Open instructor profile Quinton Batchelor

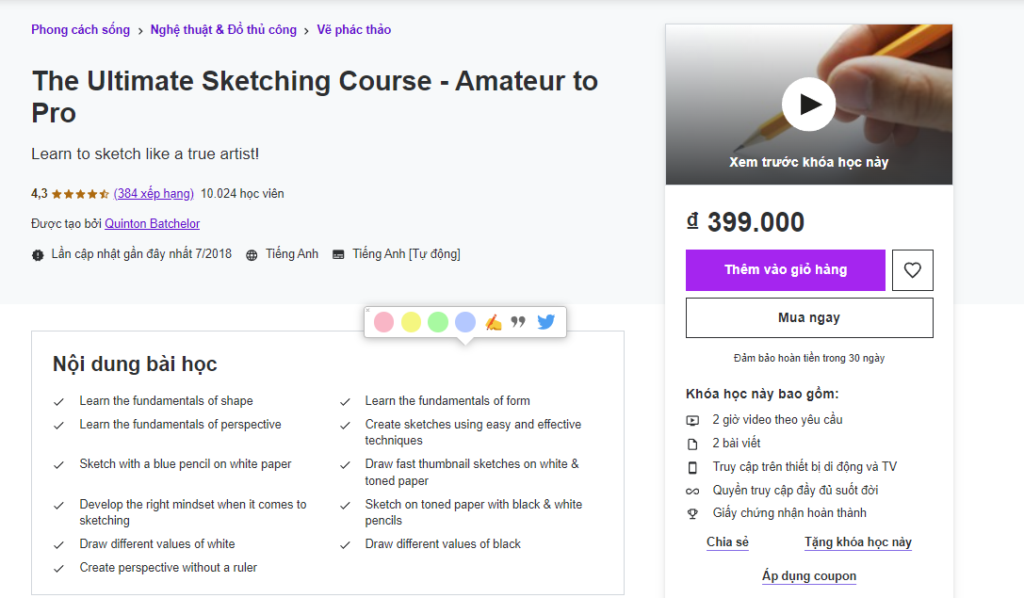[152, 223]
